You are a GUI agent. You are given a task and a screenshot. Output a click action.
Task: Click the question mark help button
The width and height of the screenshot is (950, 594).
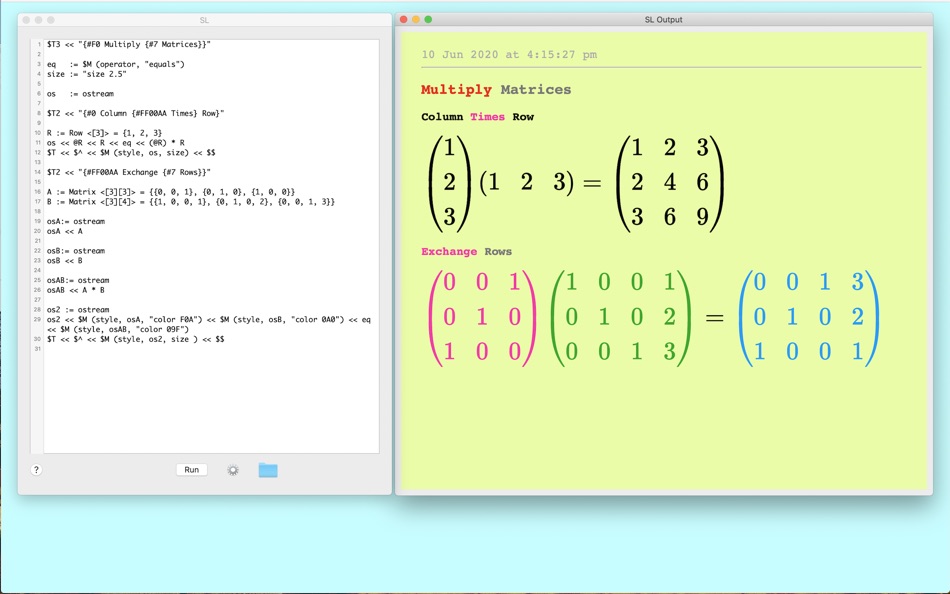[36, 470]
